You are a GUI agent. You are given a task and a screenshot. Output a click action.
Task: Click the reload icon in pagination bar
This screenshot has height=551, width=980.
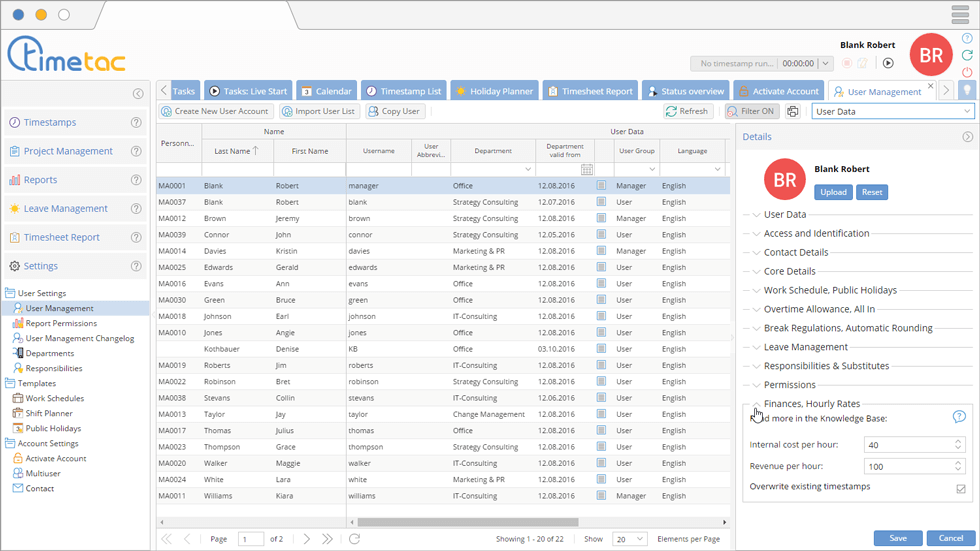(x=354, y=539)
